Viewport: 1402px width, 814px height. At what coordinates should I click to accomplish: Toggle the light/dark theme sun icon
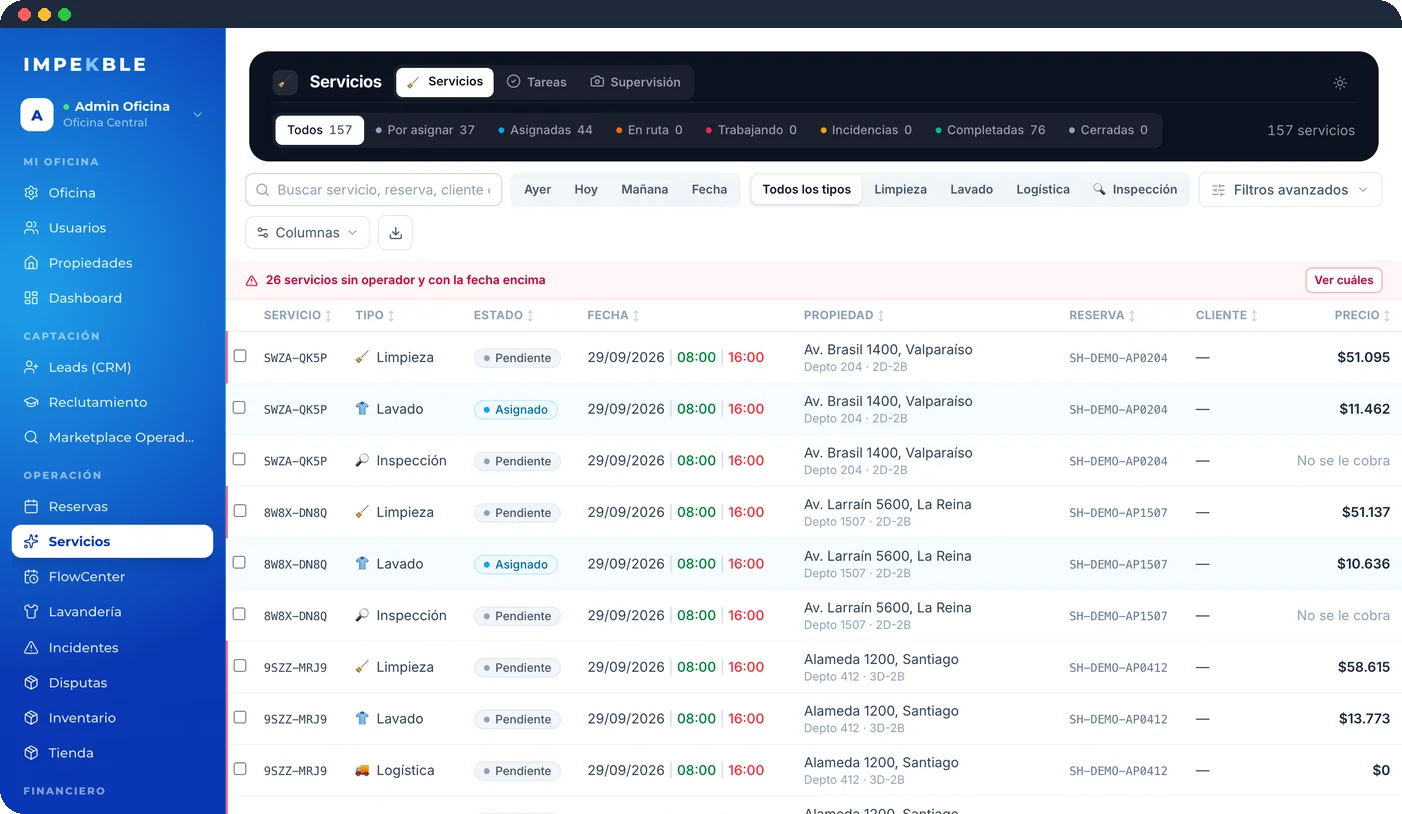coord(1340,83)
